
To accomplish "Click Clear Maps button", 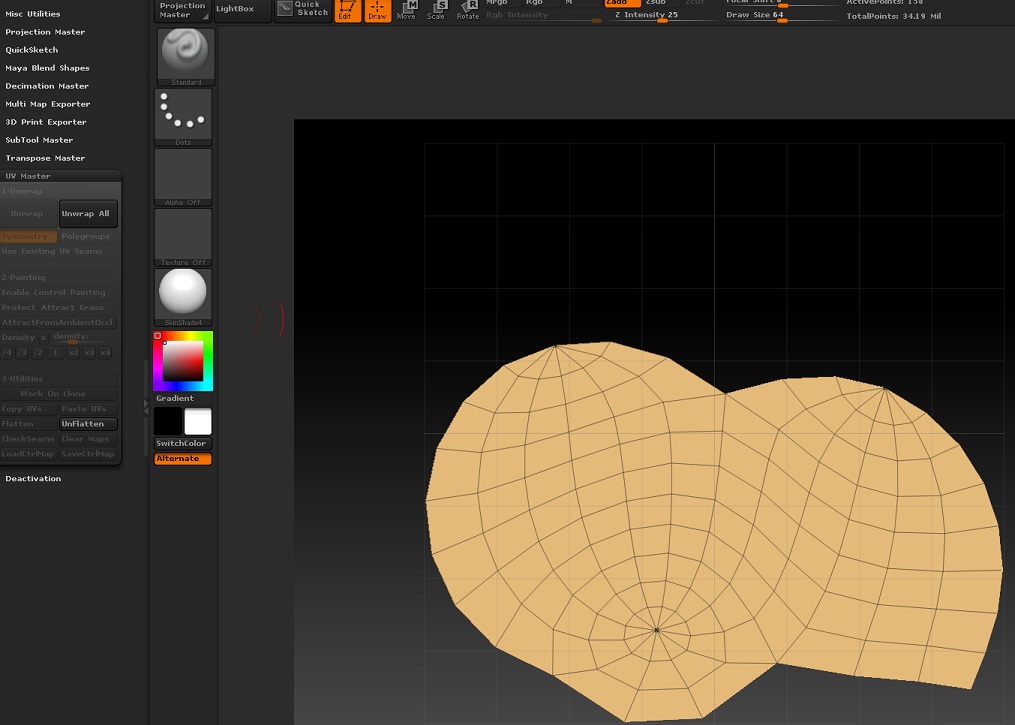I will [89, 439].
